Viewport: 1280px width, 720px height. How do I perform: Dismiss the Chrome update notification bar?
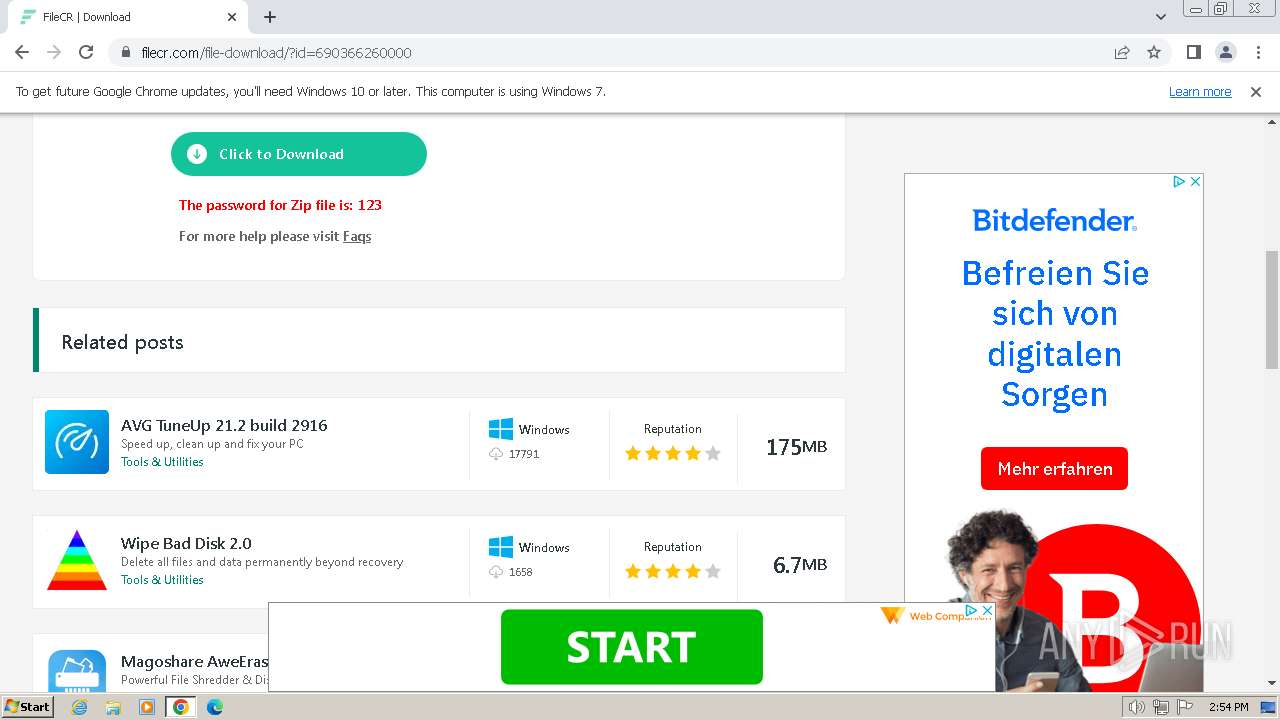[x=1256, y=91]
